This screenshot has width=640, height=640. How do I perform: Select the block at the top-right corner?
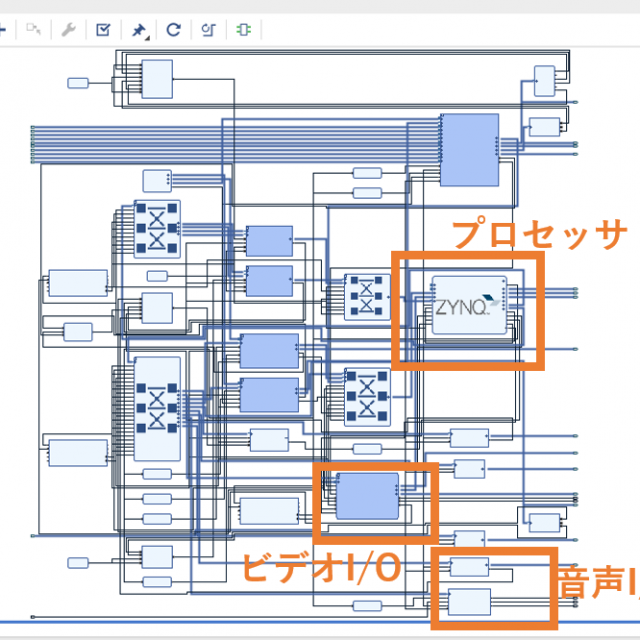tap(544, 81)
